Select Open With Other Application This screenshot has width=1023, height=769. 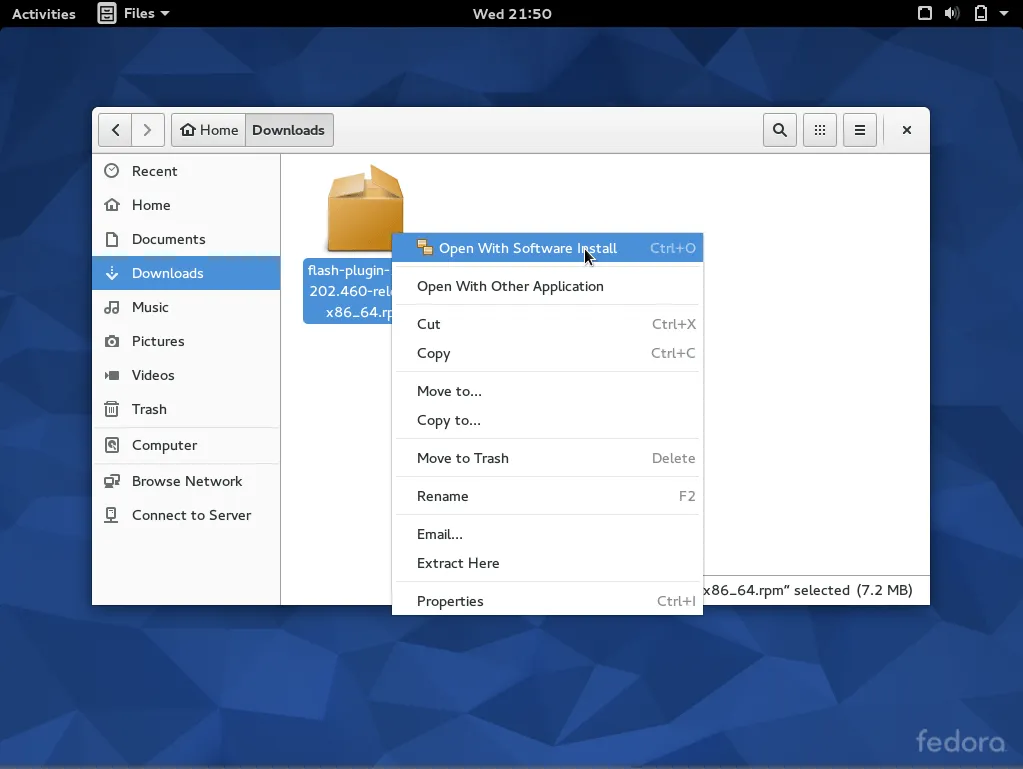point(510,286)
